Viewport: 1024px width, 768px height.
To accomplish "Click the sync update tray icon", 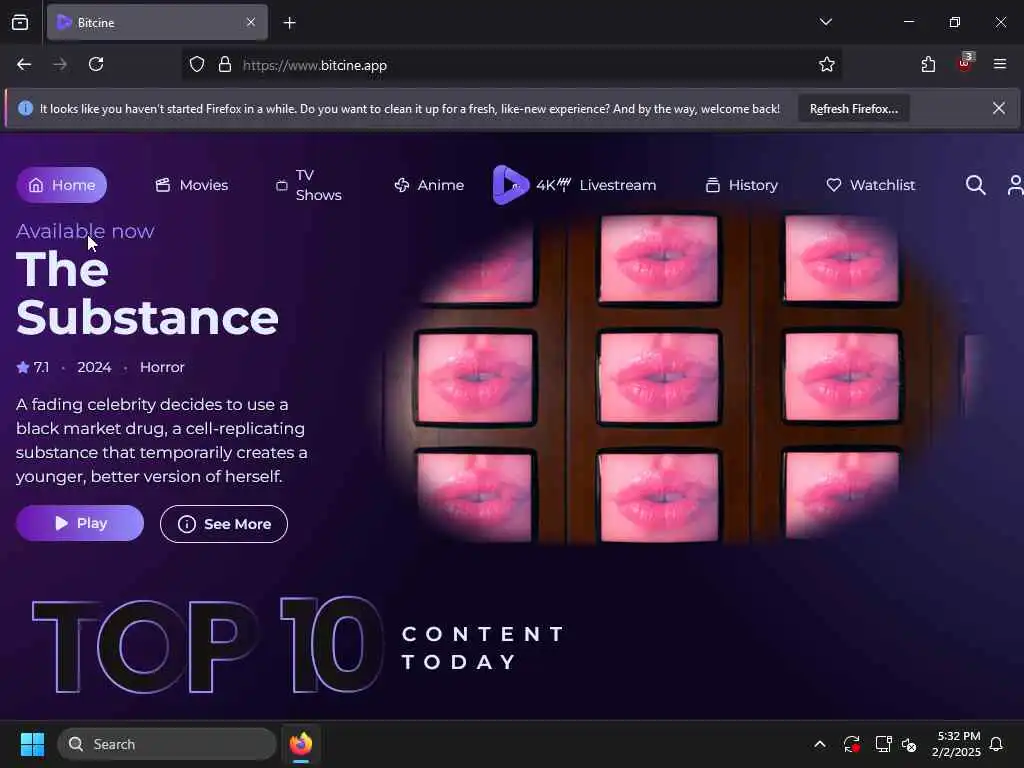I will pos(851,744).
